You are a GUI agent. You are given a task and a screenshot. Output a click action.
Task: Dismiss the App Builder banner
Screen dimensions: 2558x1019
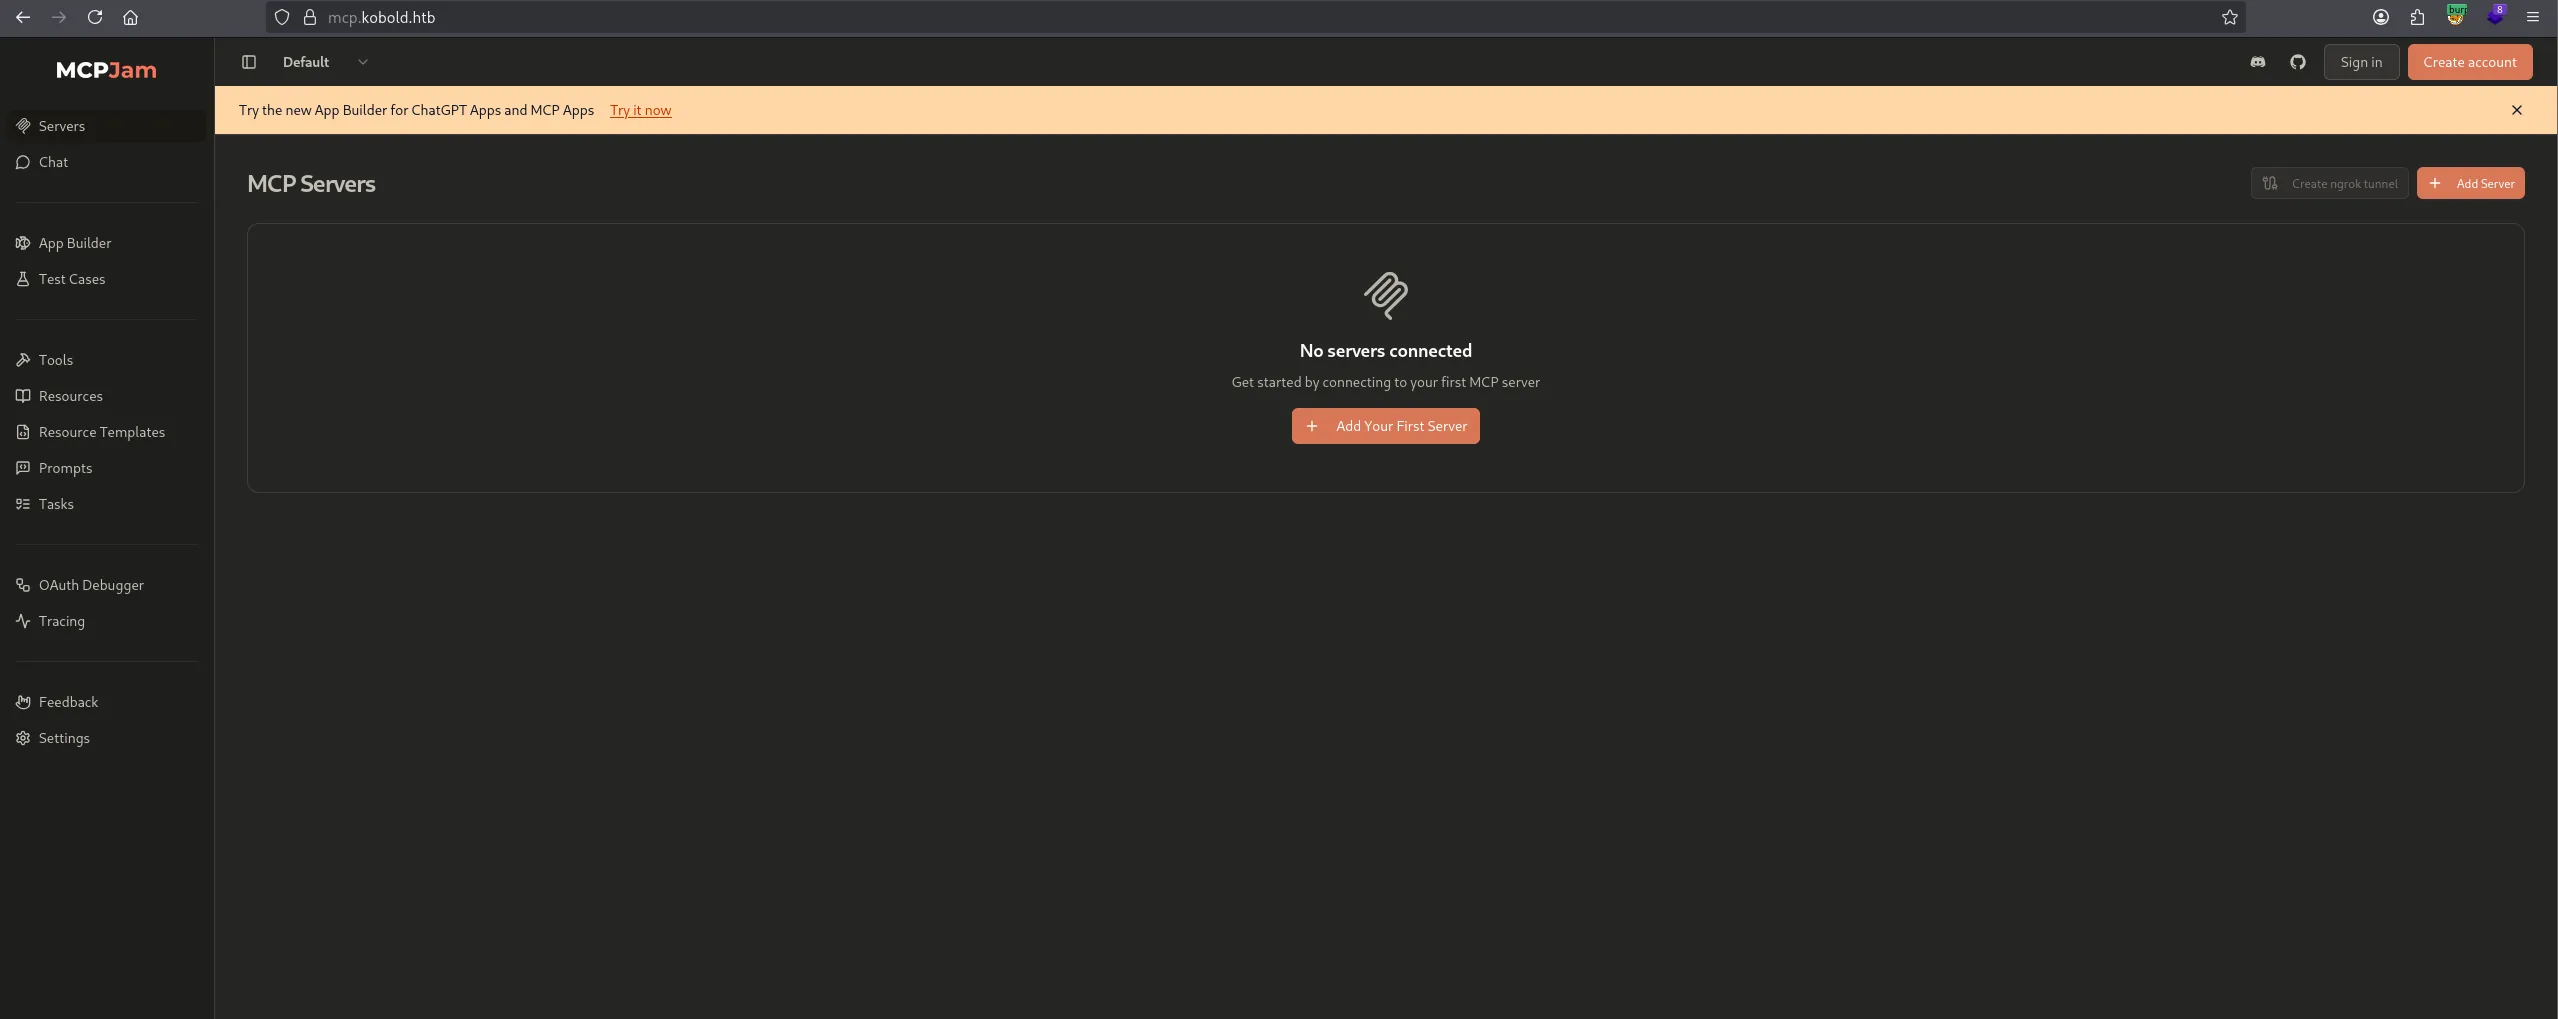(2516, 110)
